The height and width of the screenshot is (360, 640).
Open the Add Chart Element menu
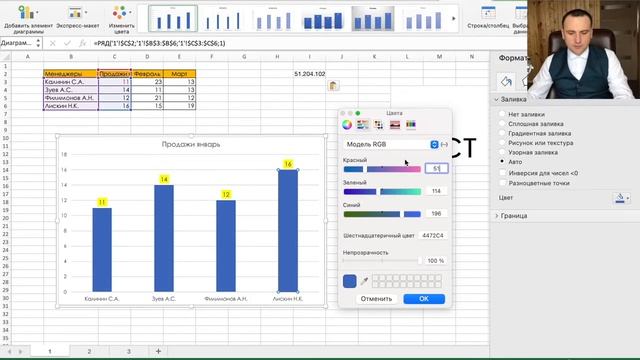[29, 18]
